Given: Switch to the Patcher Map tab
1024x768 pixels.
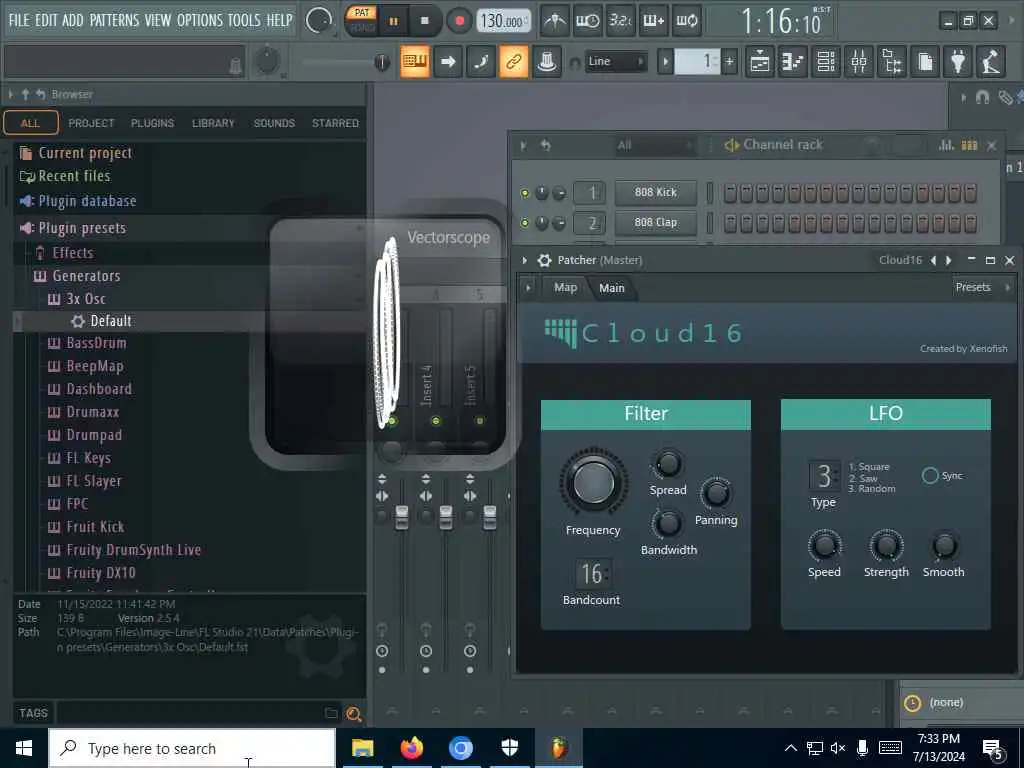Looking at the screenshot, I should coord(566,287).
